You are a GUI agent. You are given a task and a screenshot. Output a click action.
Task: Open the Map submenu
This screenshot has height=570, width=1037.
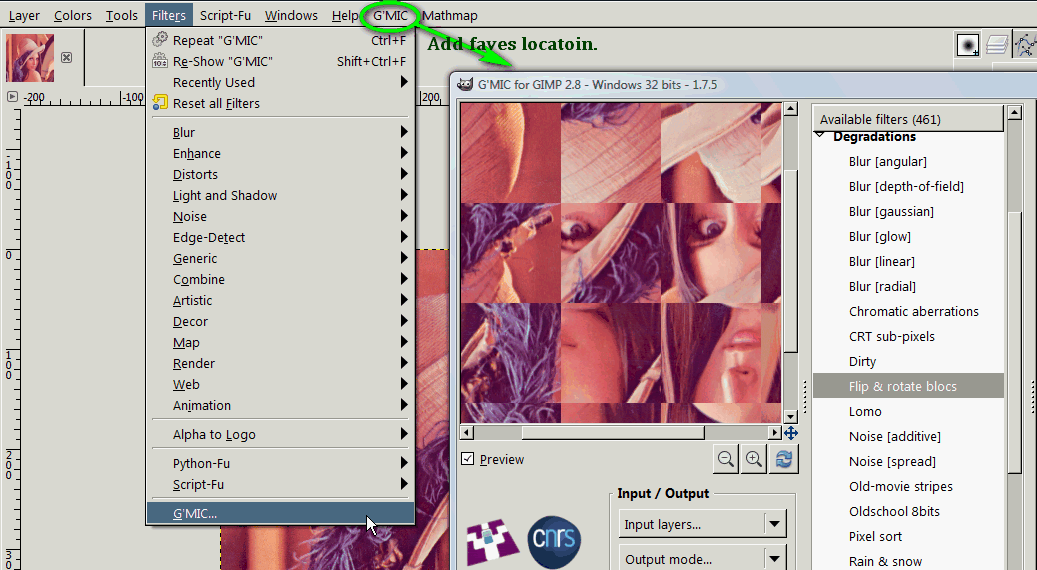click(x=282, y=343)
